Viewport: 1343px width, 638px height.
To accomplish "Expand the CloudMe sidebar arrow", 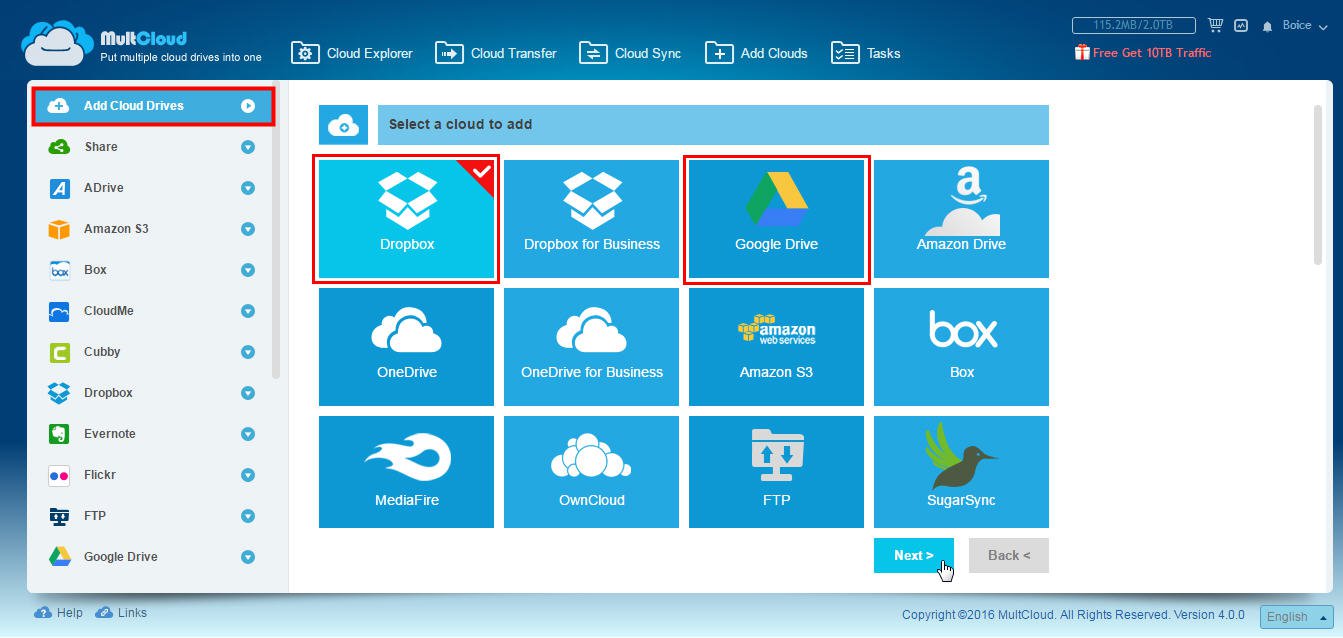I will point(248,311).
